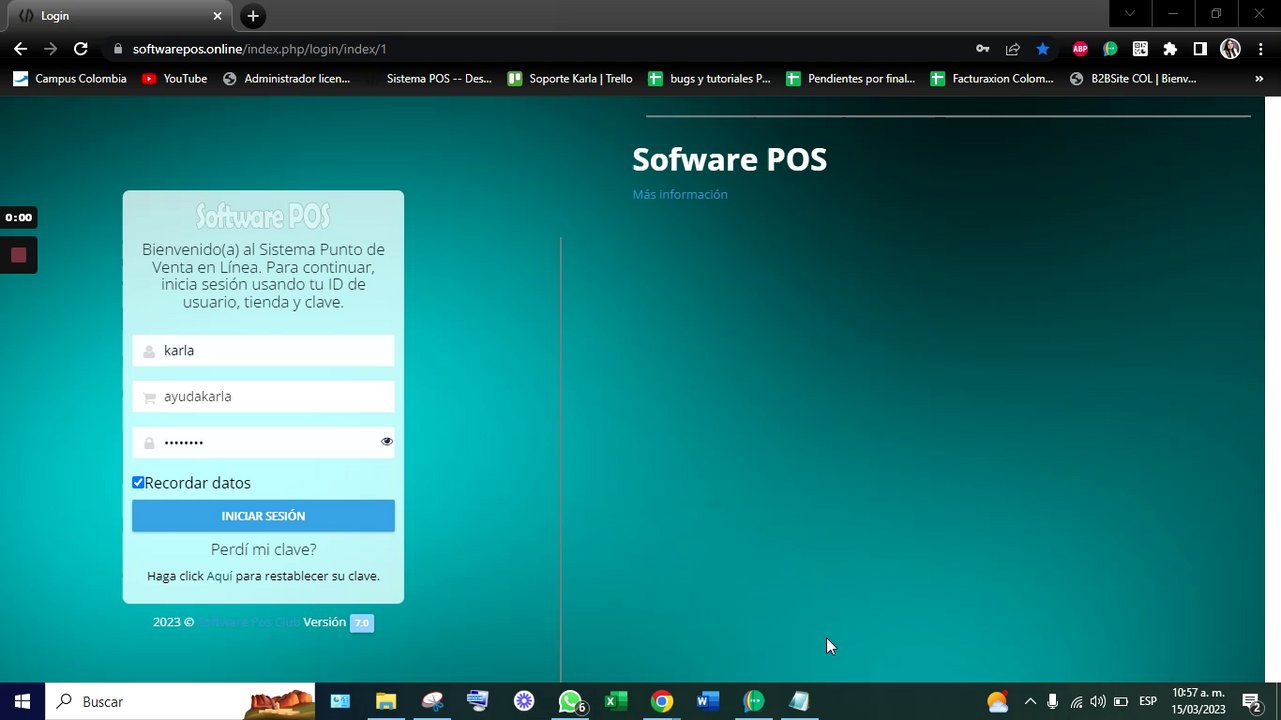Open File Explorer from the taskbar
This screenshot has width=1281, height=720.
coord(386,702)
